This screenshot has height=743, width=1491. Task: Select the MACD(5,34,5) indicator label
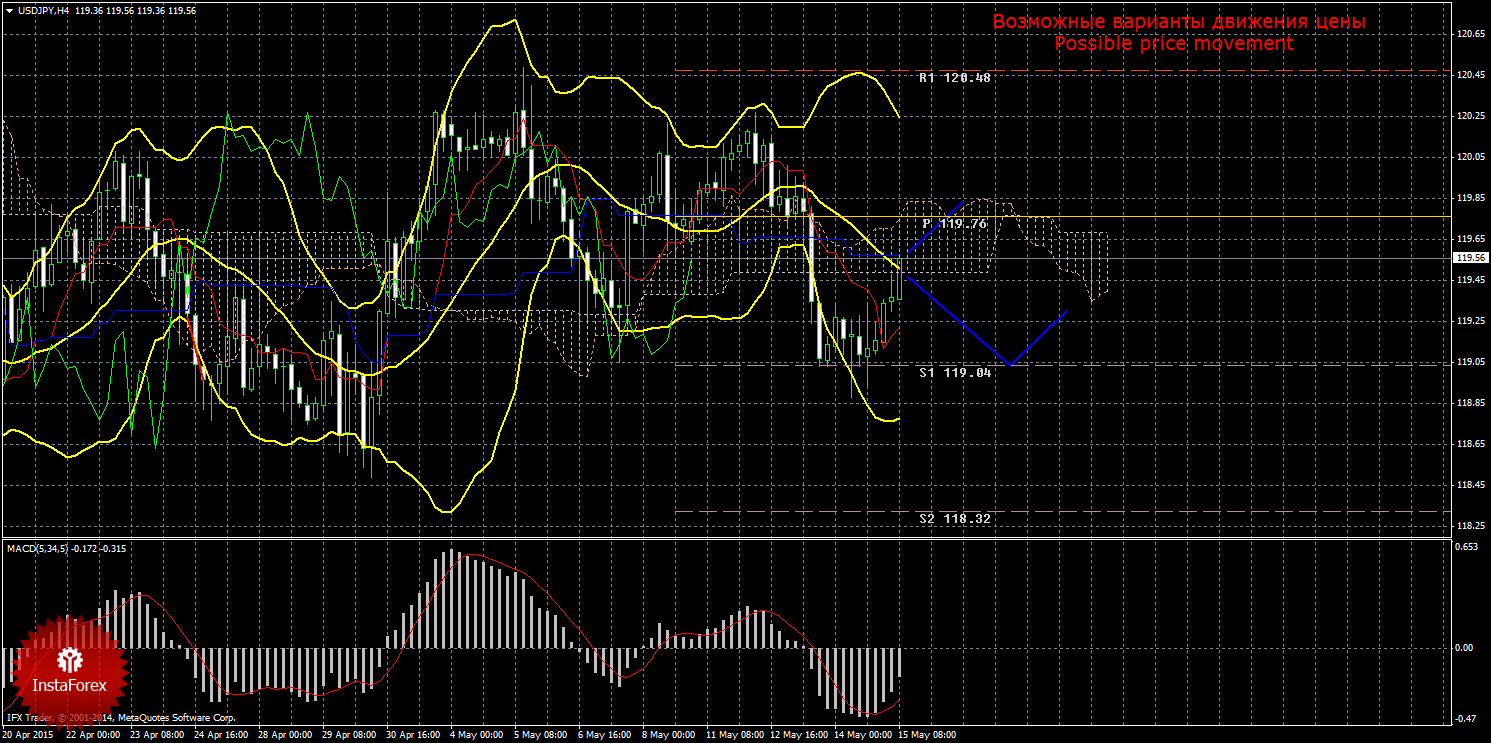click(38, 548)
